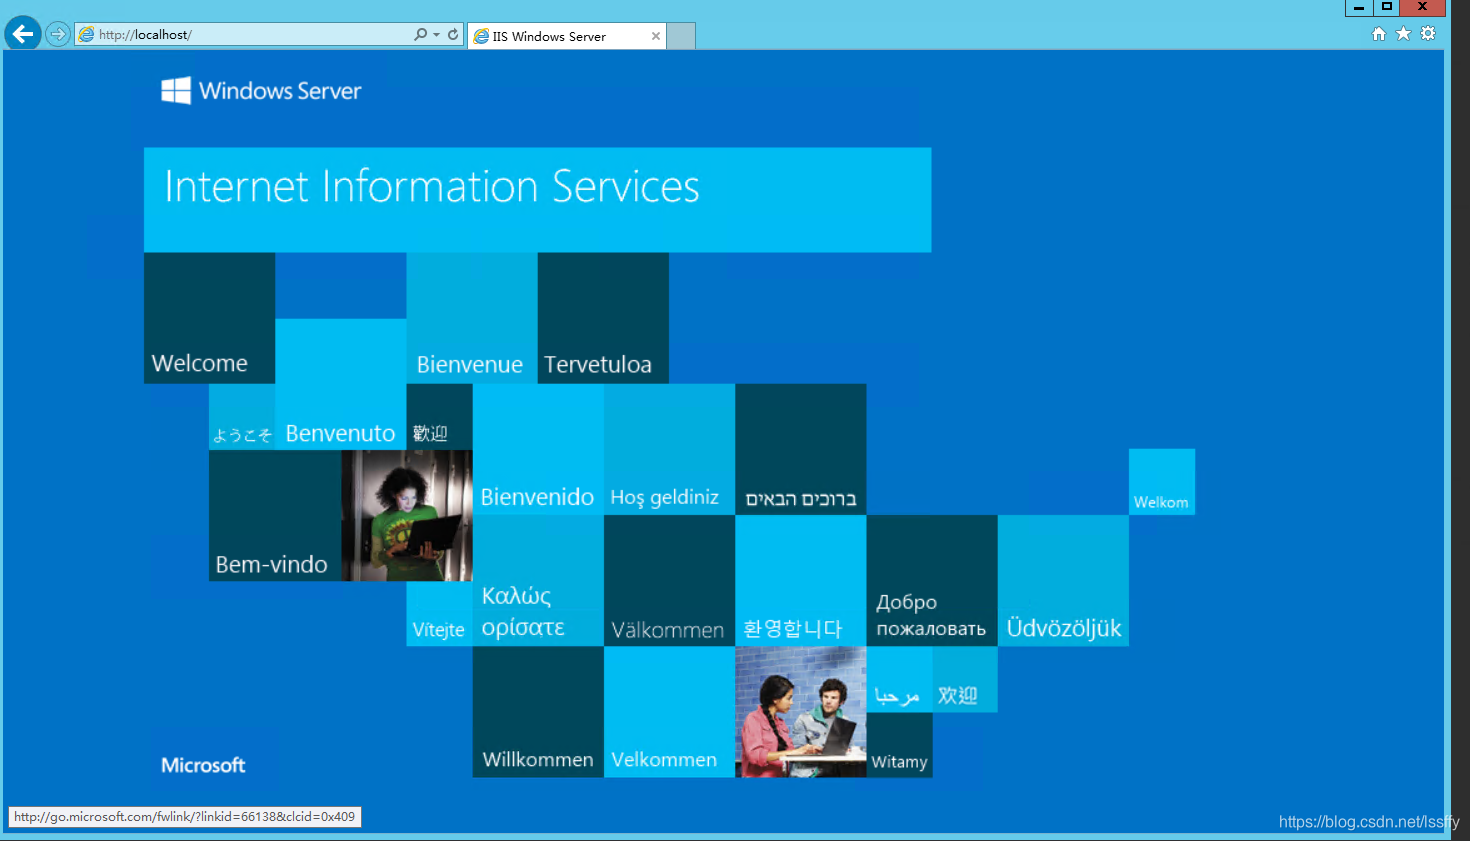
Task: Click the Üdvözöljük tile
Action: [1063, 581]
